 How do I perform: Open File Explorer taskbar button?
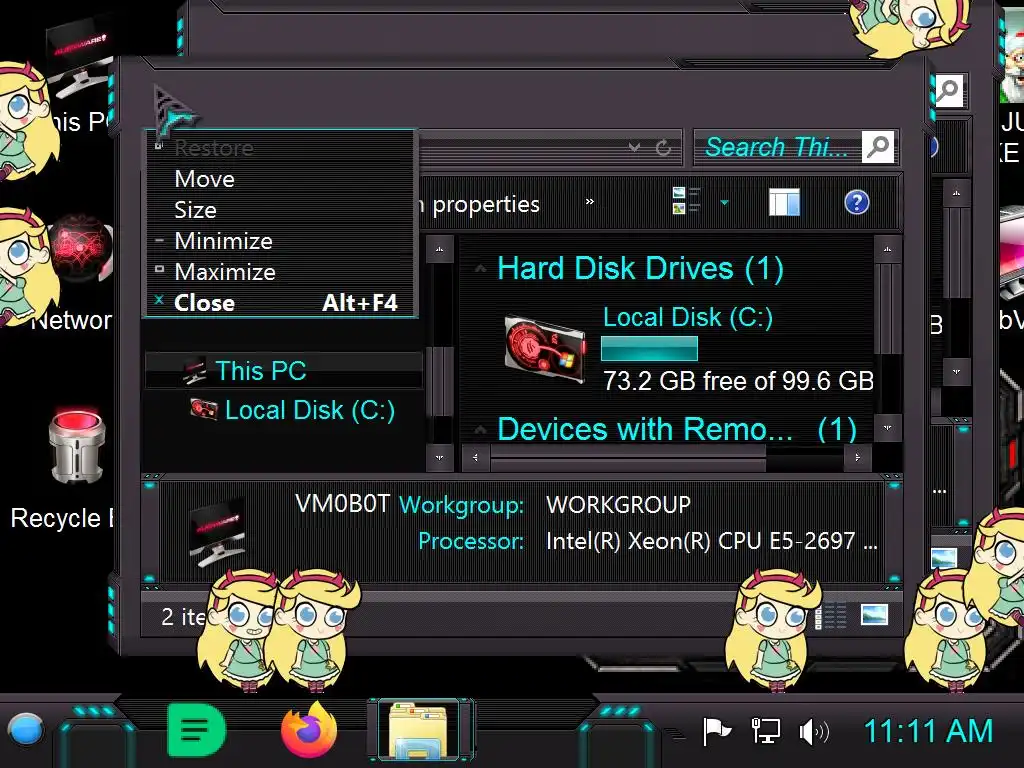coord(421,731)
